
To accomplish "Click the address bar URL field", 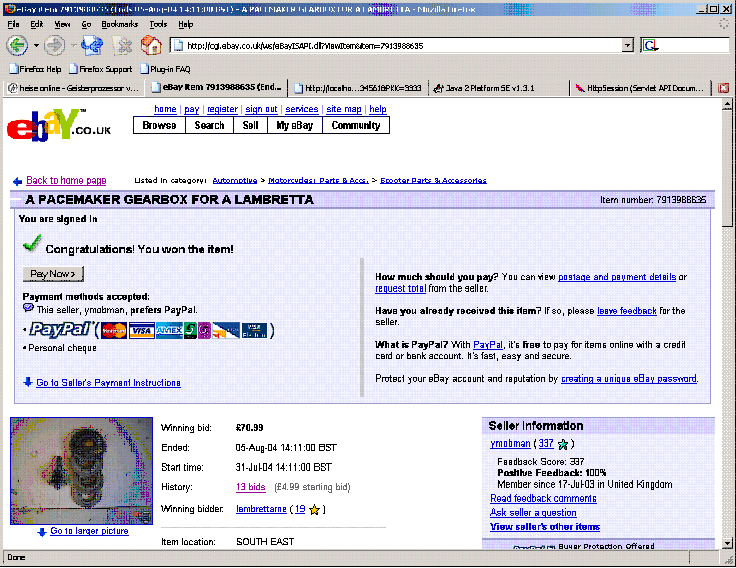I will (399, 46).
